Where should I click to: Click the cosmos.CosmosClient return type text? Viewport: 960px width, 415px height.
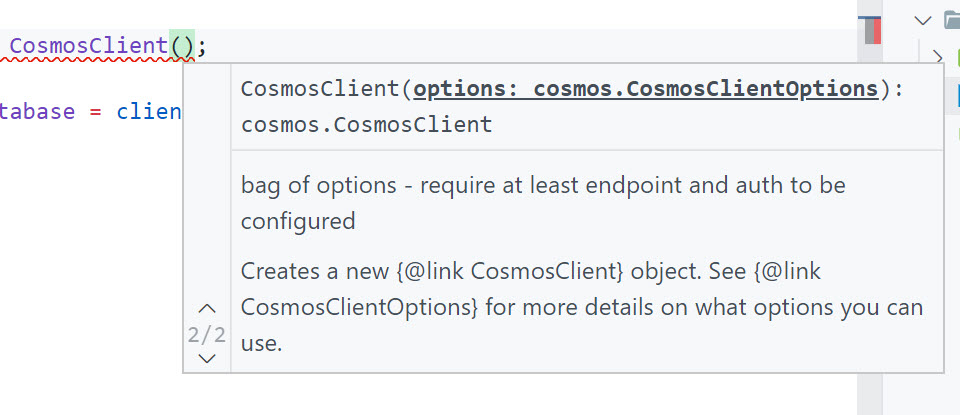tap(366, 125)
